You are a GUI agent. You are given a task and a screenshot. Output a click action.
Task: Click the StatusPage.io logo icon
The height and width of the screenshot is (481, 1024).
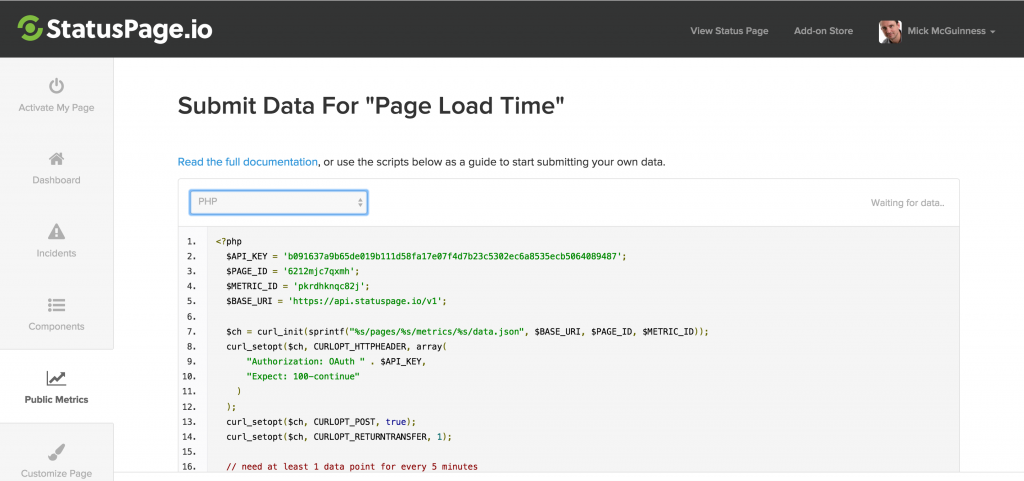pos(29,28)
